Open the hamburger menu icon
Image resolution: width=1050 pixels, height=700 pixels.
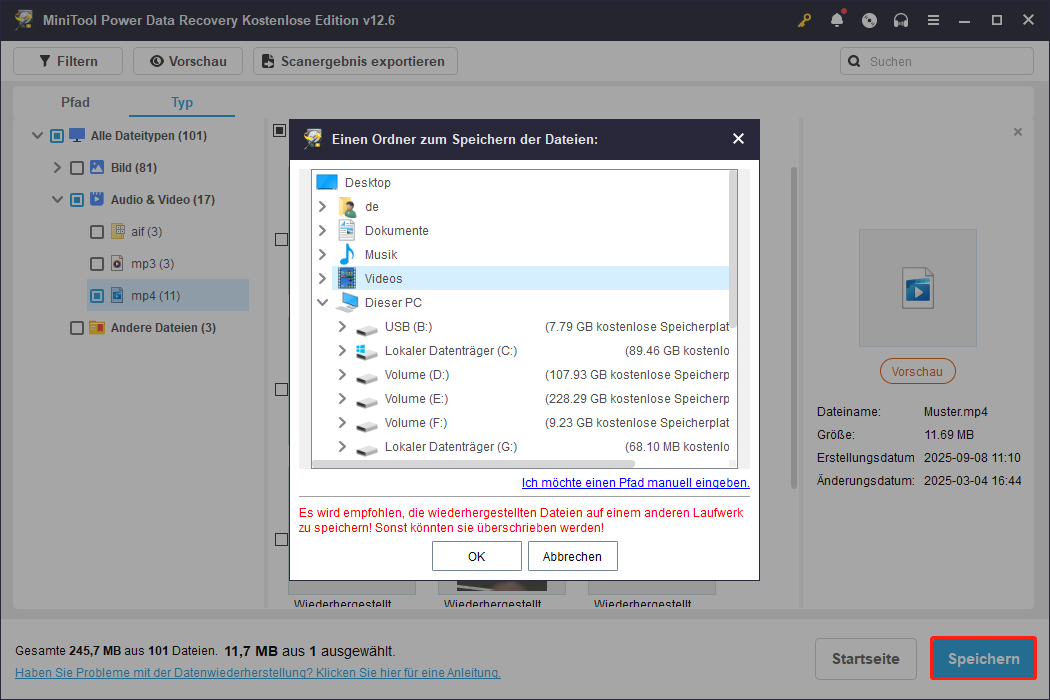[932, 20]
